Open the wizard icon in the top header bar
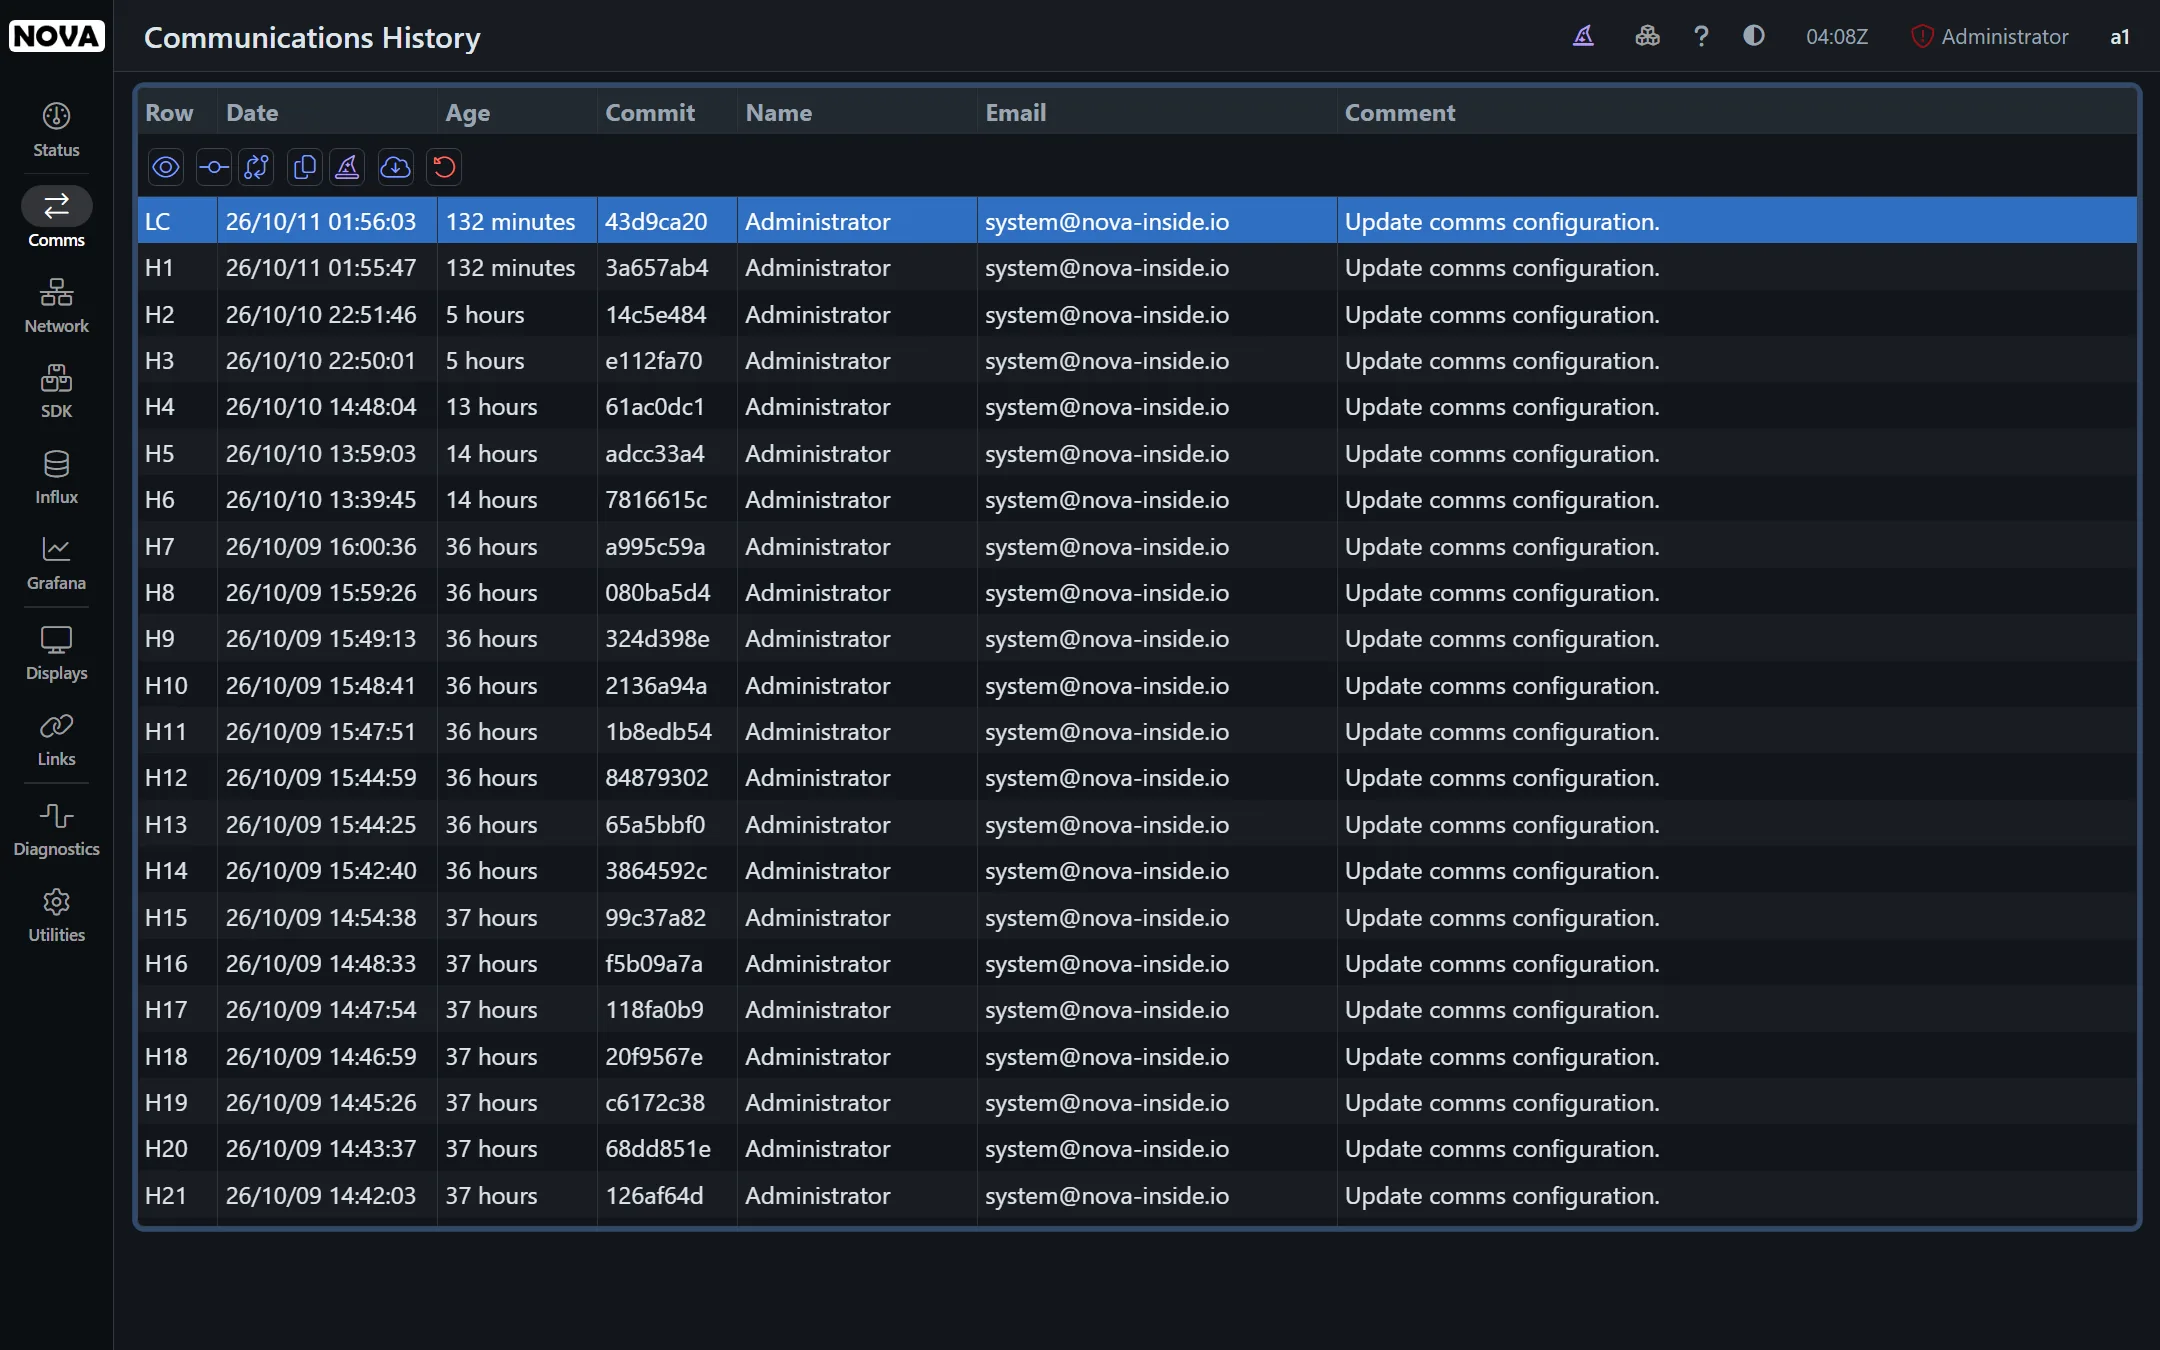This screenshot has height=1350, width=2160. click(1583, 37)
